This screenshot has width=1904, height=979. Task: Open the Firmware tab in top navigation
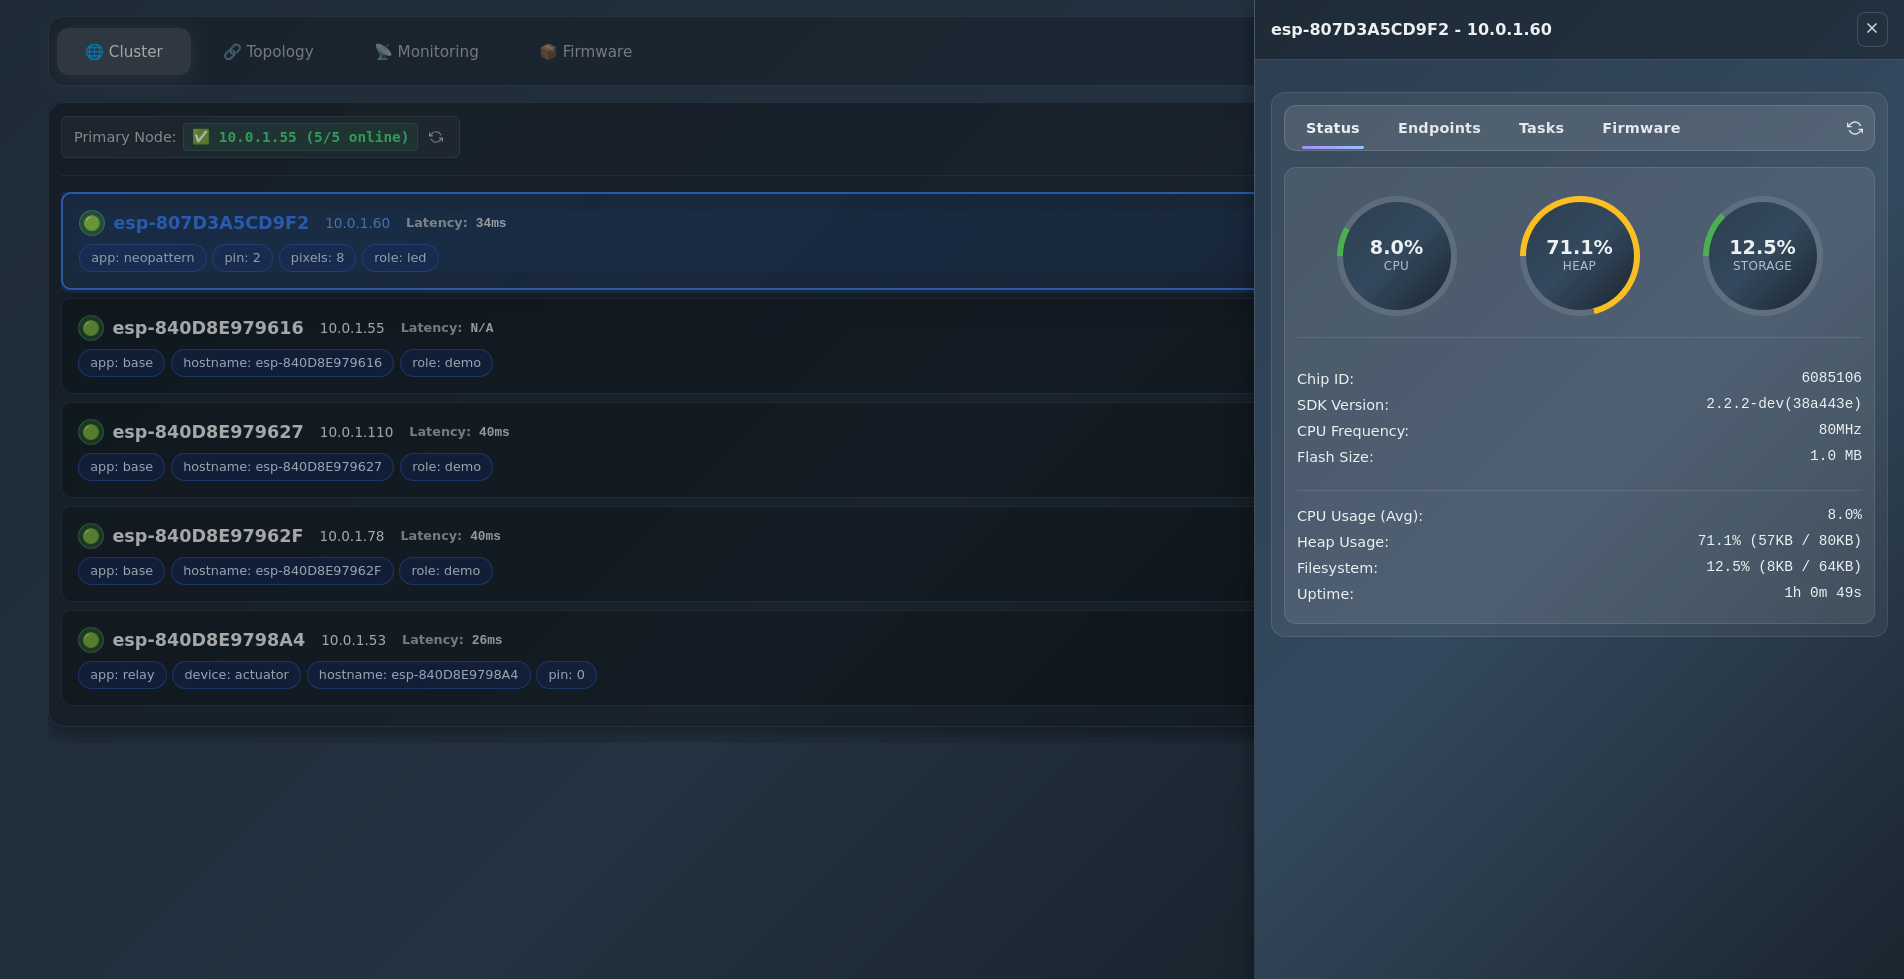point(585,52)
